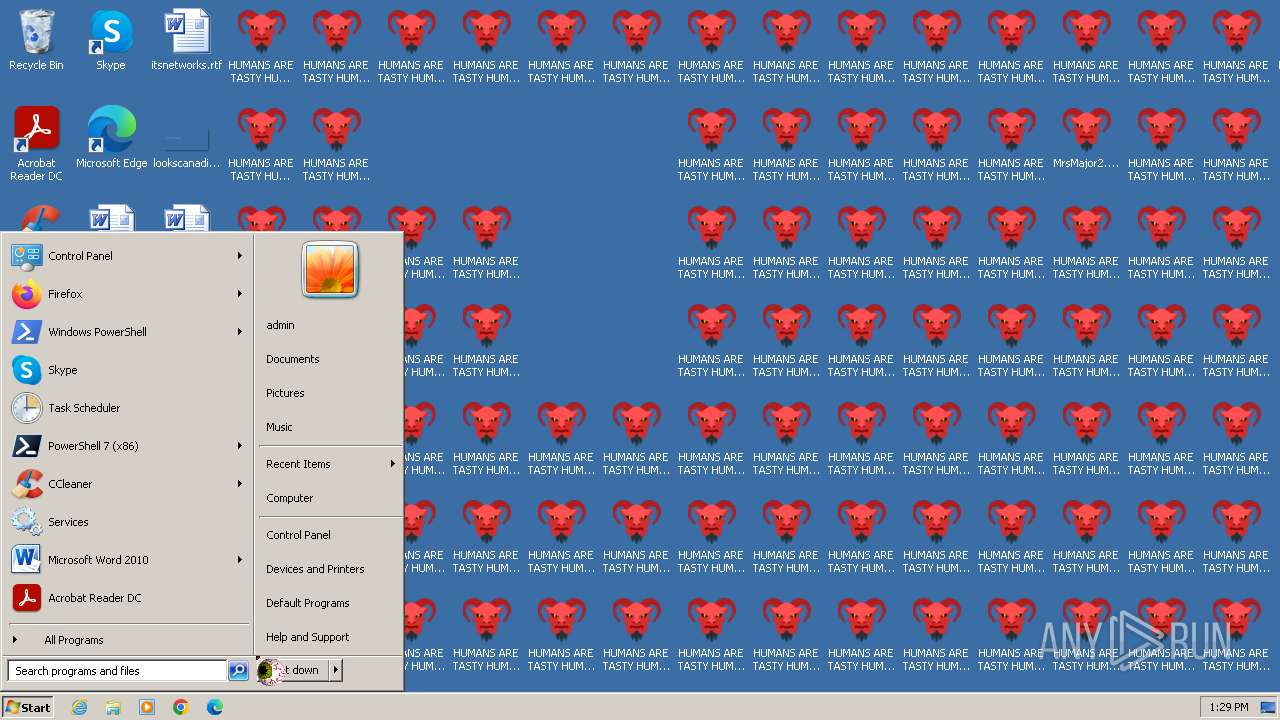Open File Explorer from taskbar
Screen dimensions: 1280x720
click(113, 707)
